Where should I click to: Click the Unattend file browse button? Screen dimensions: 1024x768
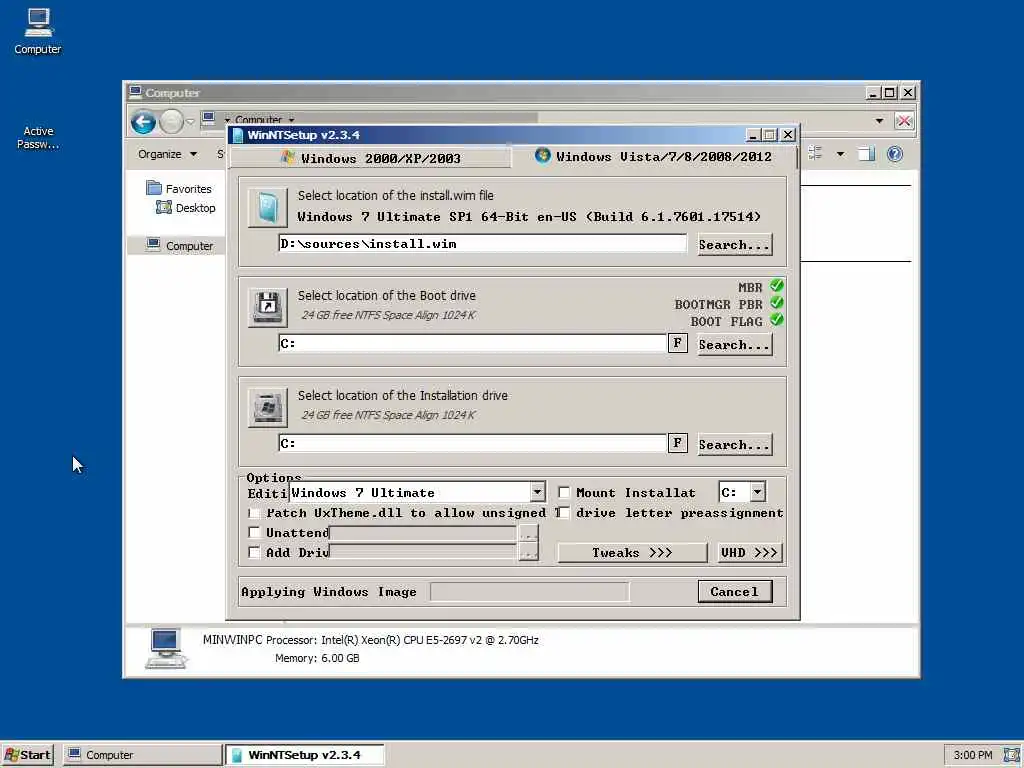point(528,533)
